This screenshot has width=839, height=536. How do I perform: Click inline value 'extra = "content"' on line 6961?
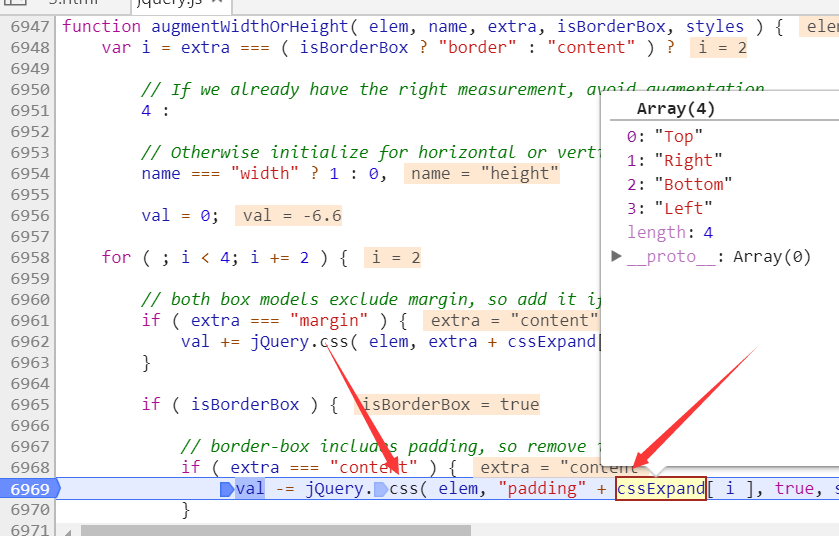[512, 320]
